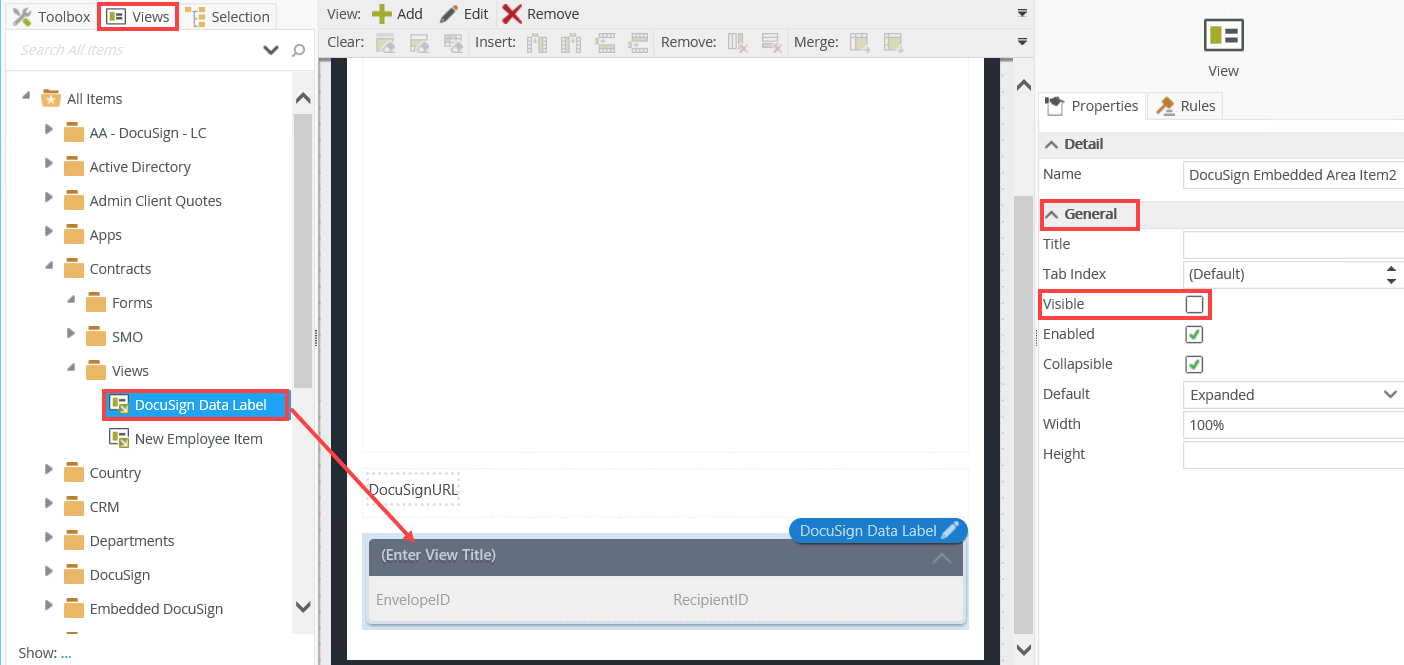Click the DocuSignURL label on canvas

tap(413, 490)
